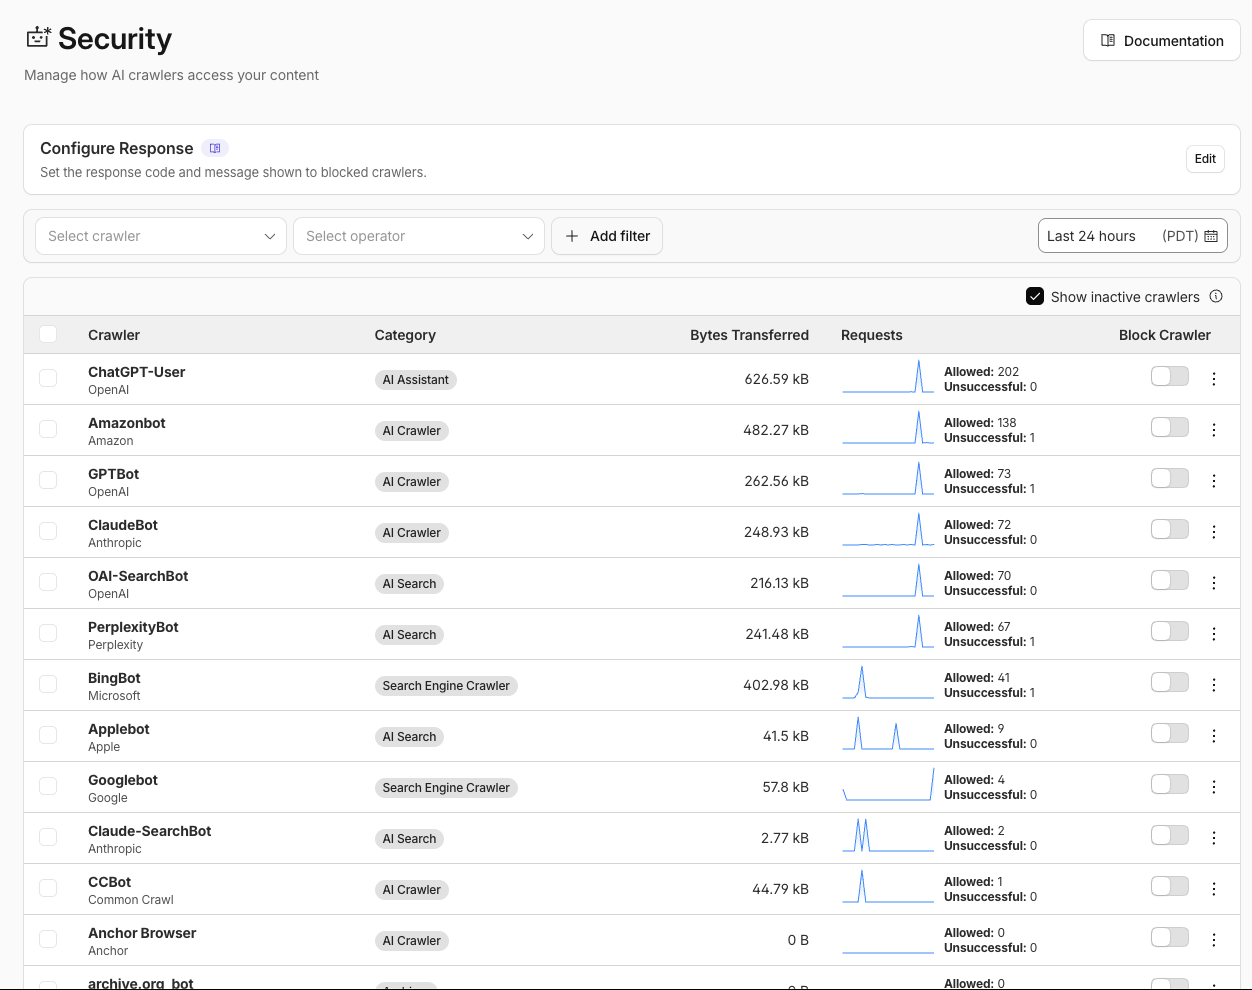The width and height of the screenshot is (1252, 990).
Task: Click the calendar icon in the time range selector
Action: coord(1211,236)
